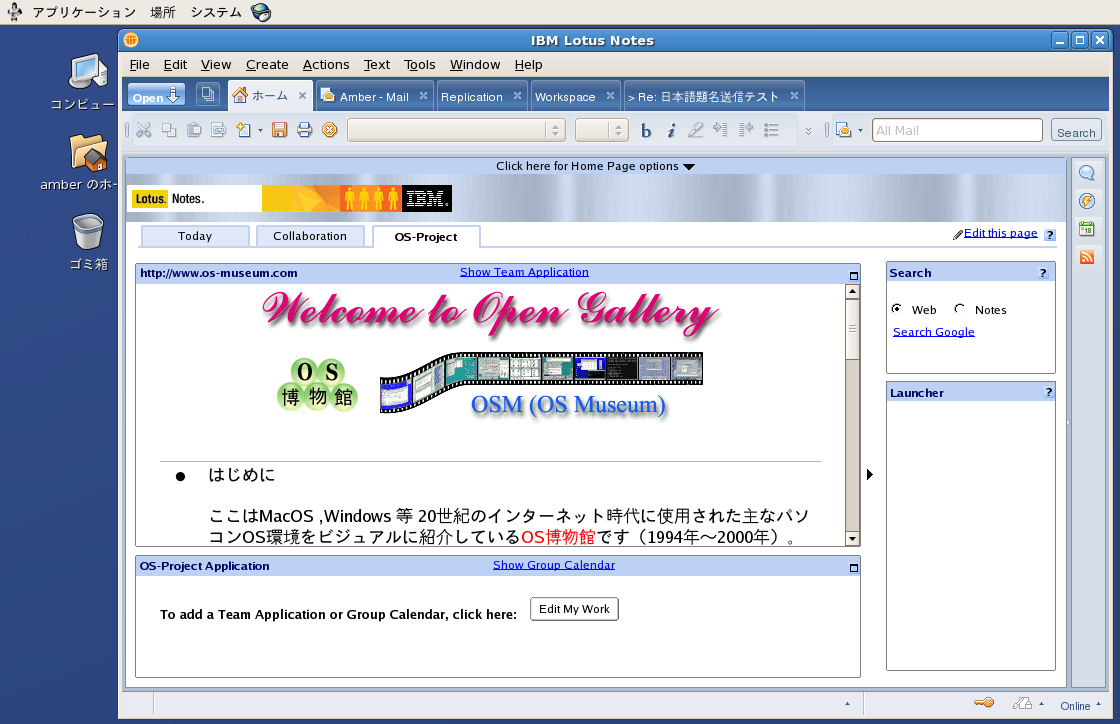Click the indent toolbar icon
This screenshot has width=1120, height=724.
(720, 130)
